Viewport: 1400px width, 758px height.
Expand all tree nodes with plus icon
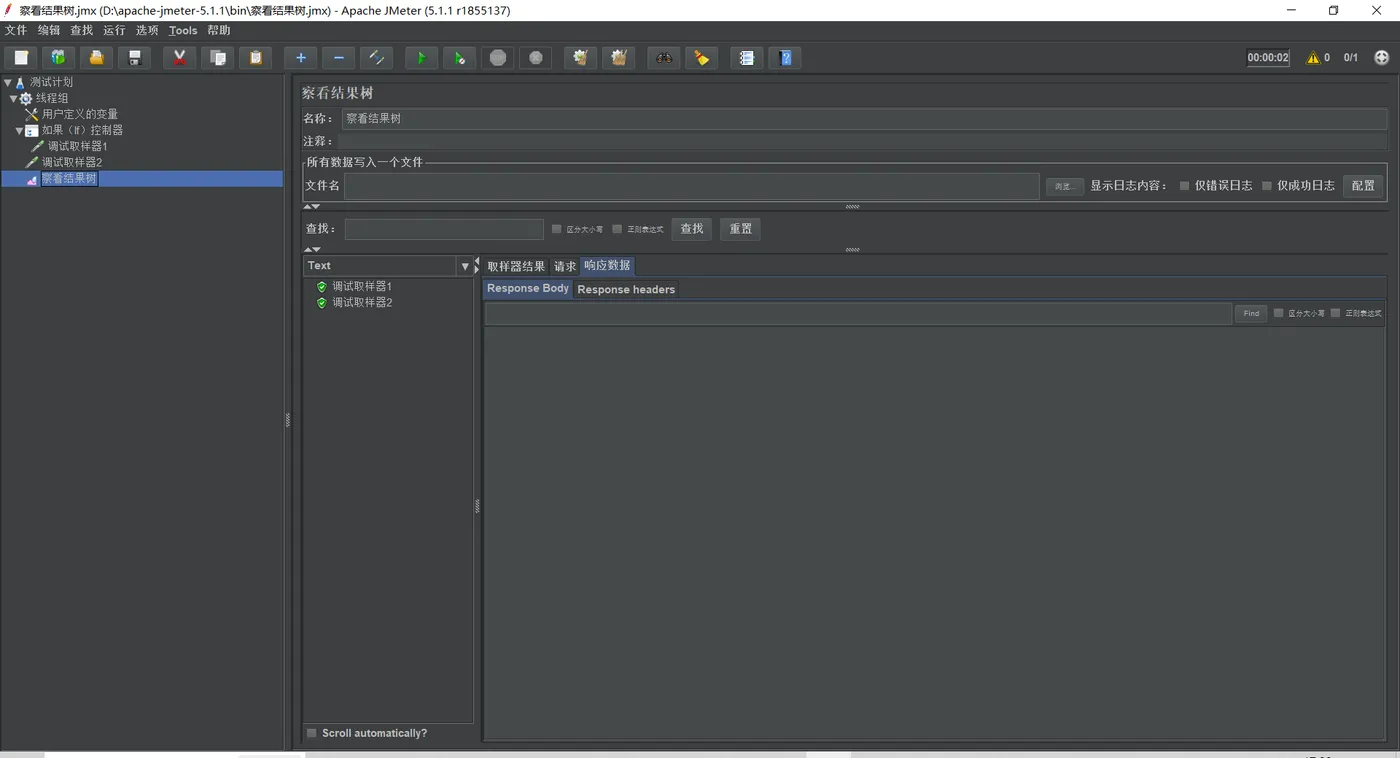tap(300, 58)
